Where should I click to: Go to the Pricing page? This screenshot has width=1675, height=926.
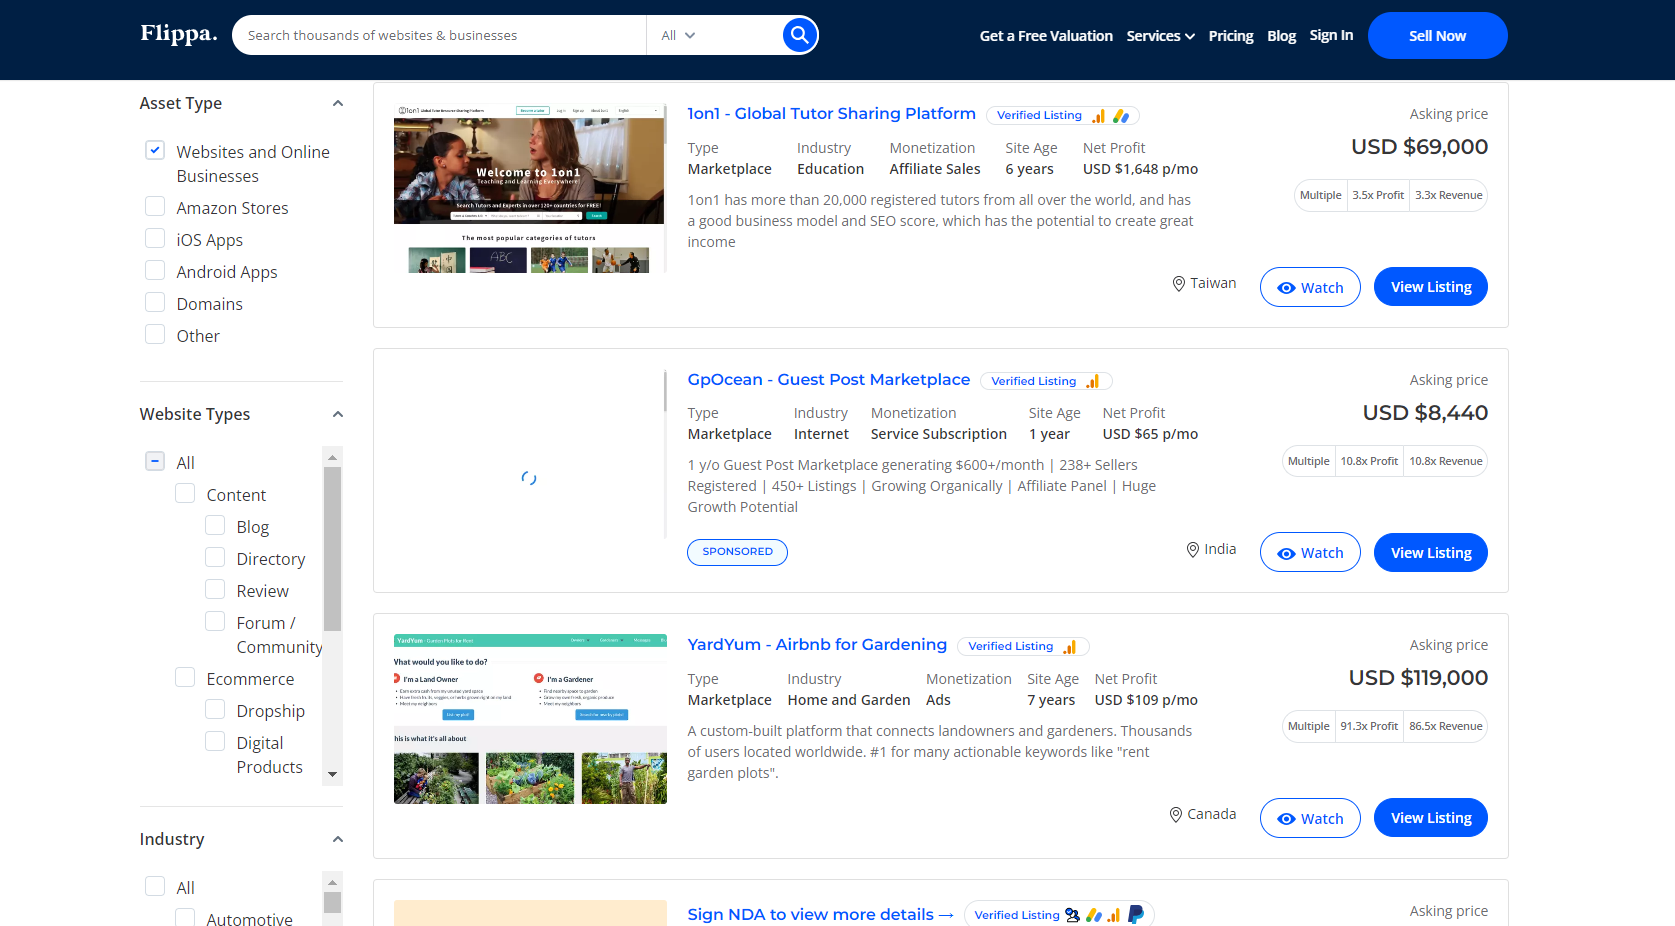[1231, 36]
